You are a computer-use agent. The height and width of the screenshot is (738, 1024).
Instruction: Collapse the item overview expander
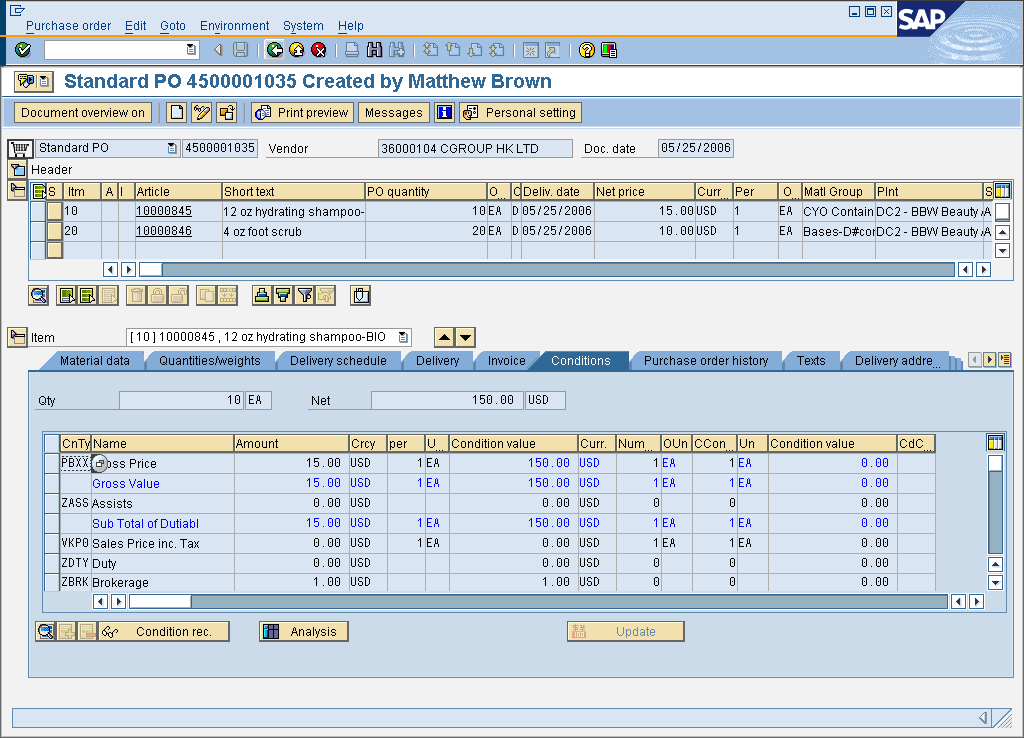18,191
